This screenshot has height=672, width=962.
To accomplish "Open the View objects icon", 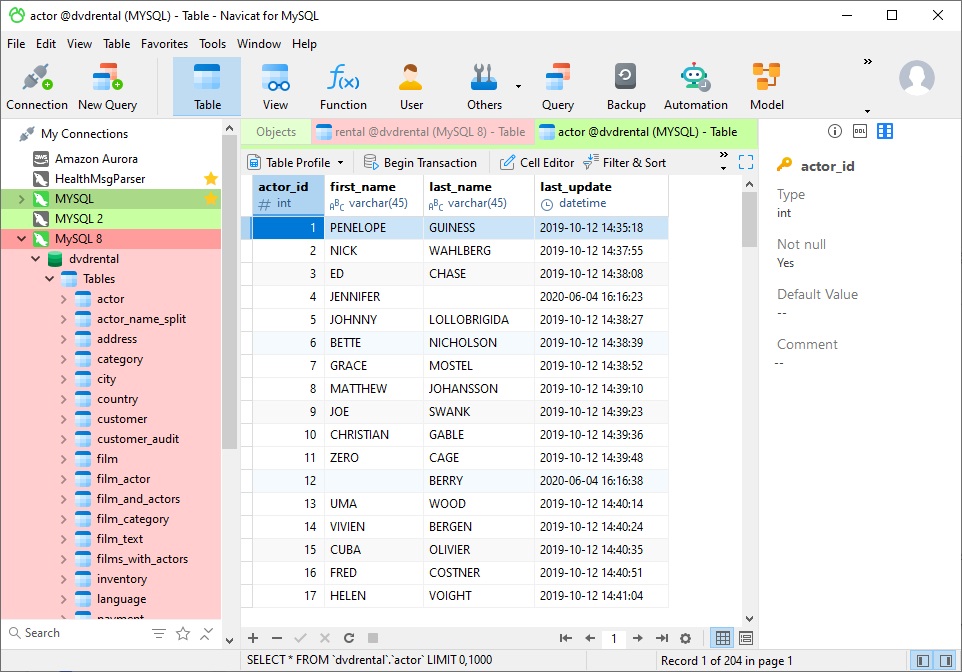I will pyautogui.click(x=275, y=87).
